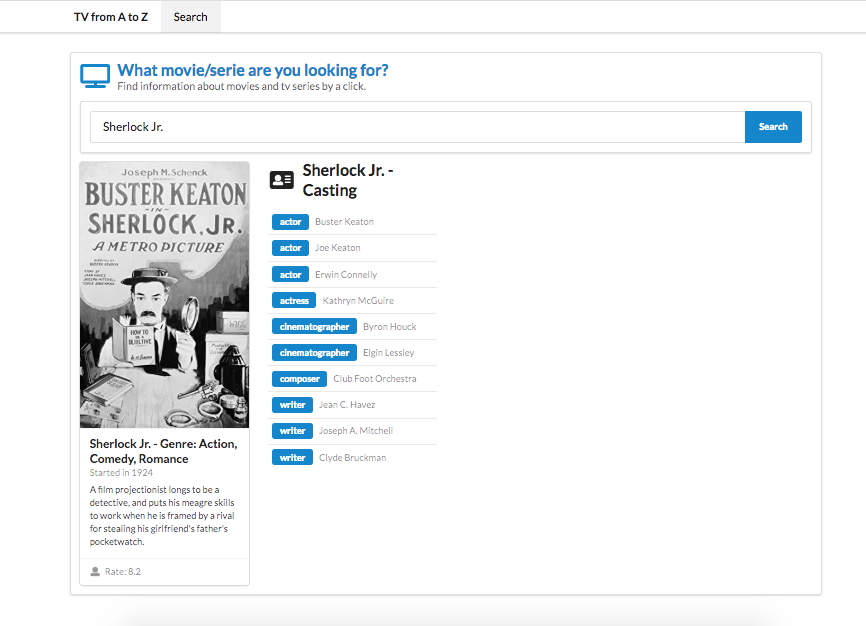Click the writer tag for Joseph A. Mitchell
866x626 pixels.
point(292,431)
